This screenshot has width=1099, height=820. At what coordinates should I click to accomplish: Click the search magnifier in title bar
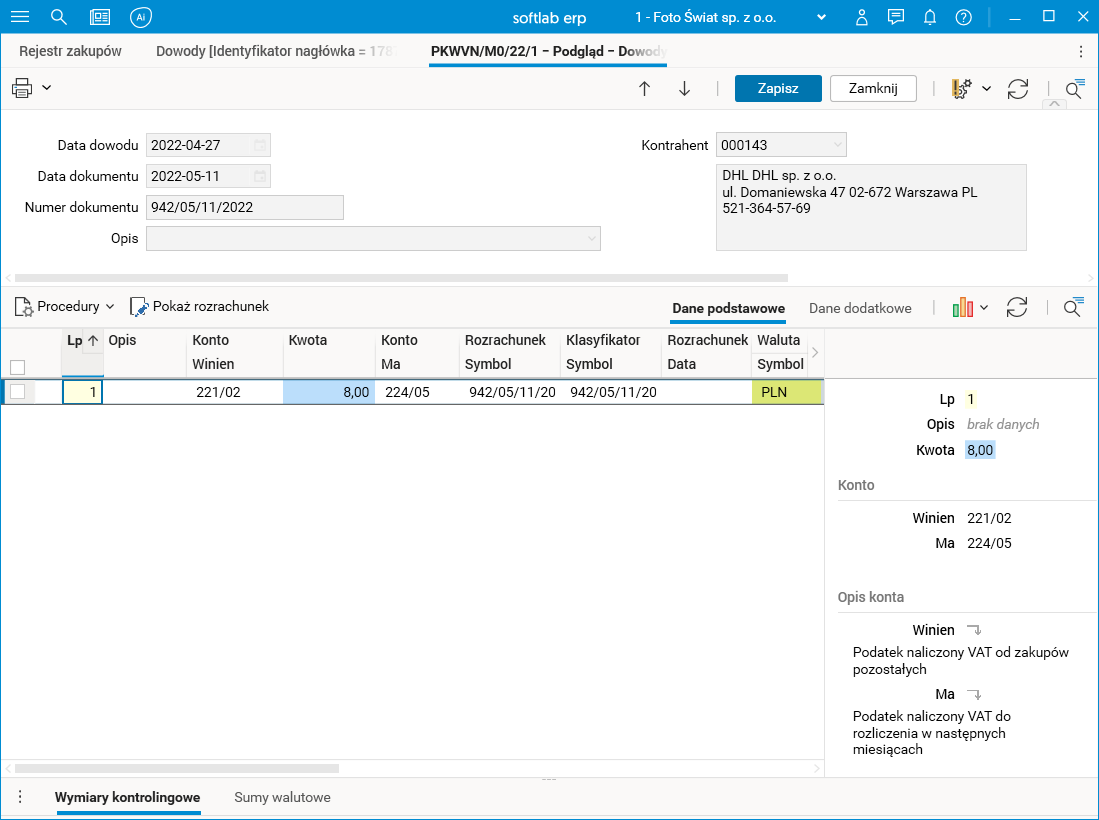59,17
